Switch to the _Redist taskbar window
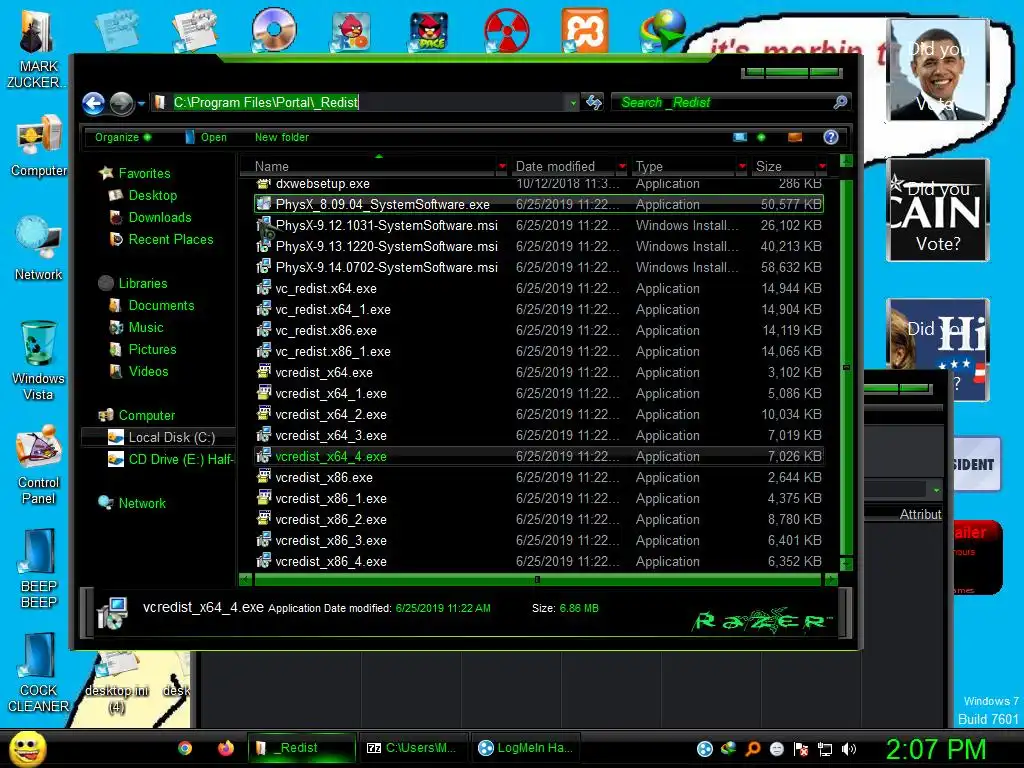 click(x=302, y=748)
